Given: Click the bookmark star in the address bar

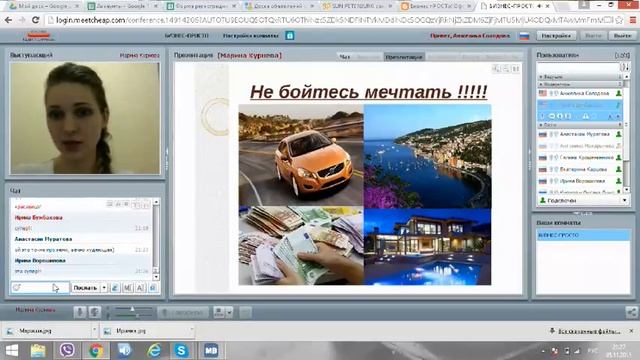Looking at the screenshot, I should (x=619, y=20).
